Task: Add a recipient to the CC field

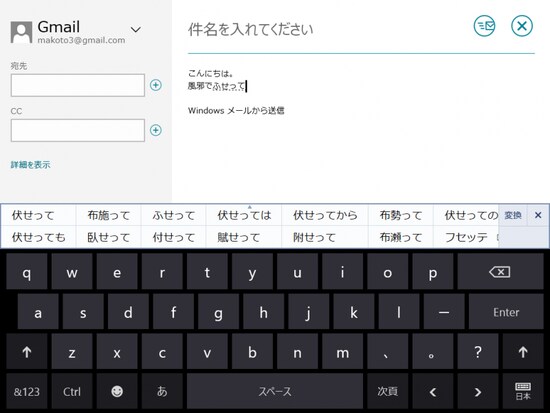Action: [x=156, y=130]
